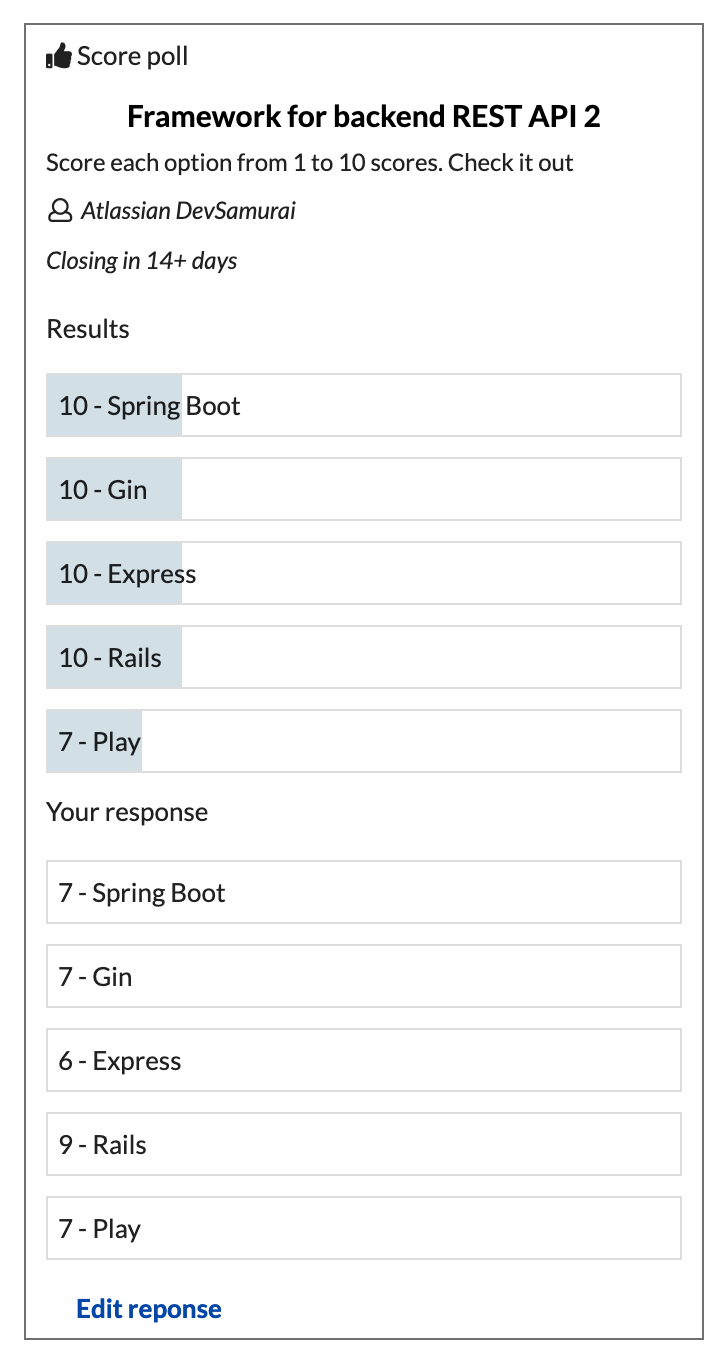The height and width of the screenshot is (1364, 728).
Task: Select your "7 - Gin" response row
Action: coord(364,977)
